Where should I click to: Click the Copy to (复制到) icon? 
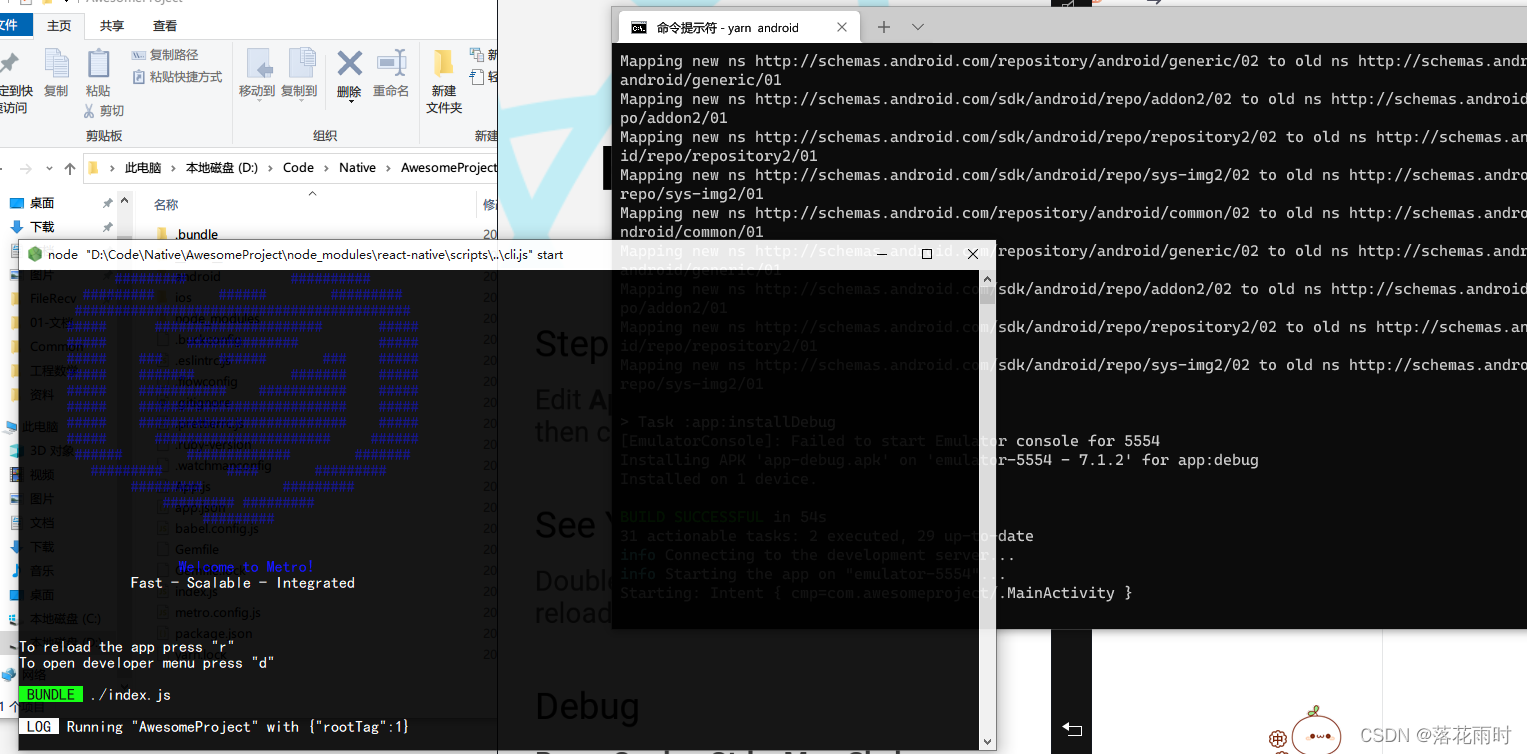pyautogui.click(x=300, y=64)
